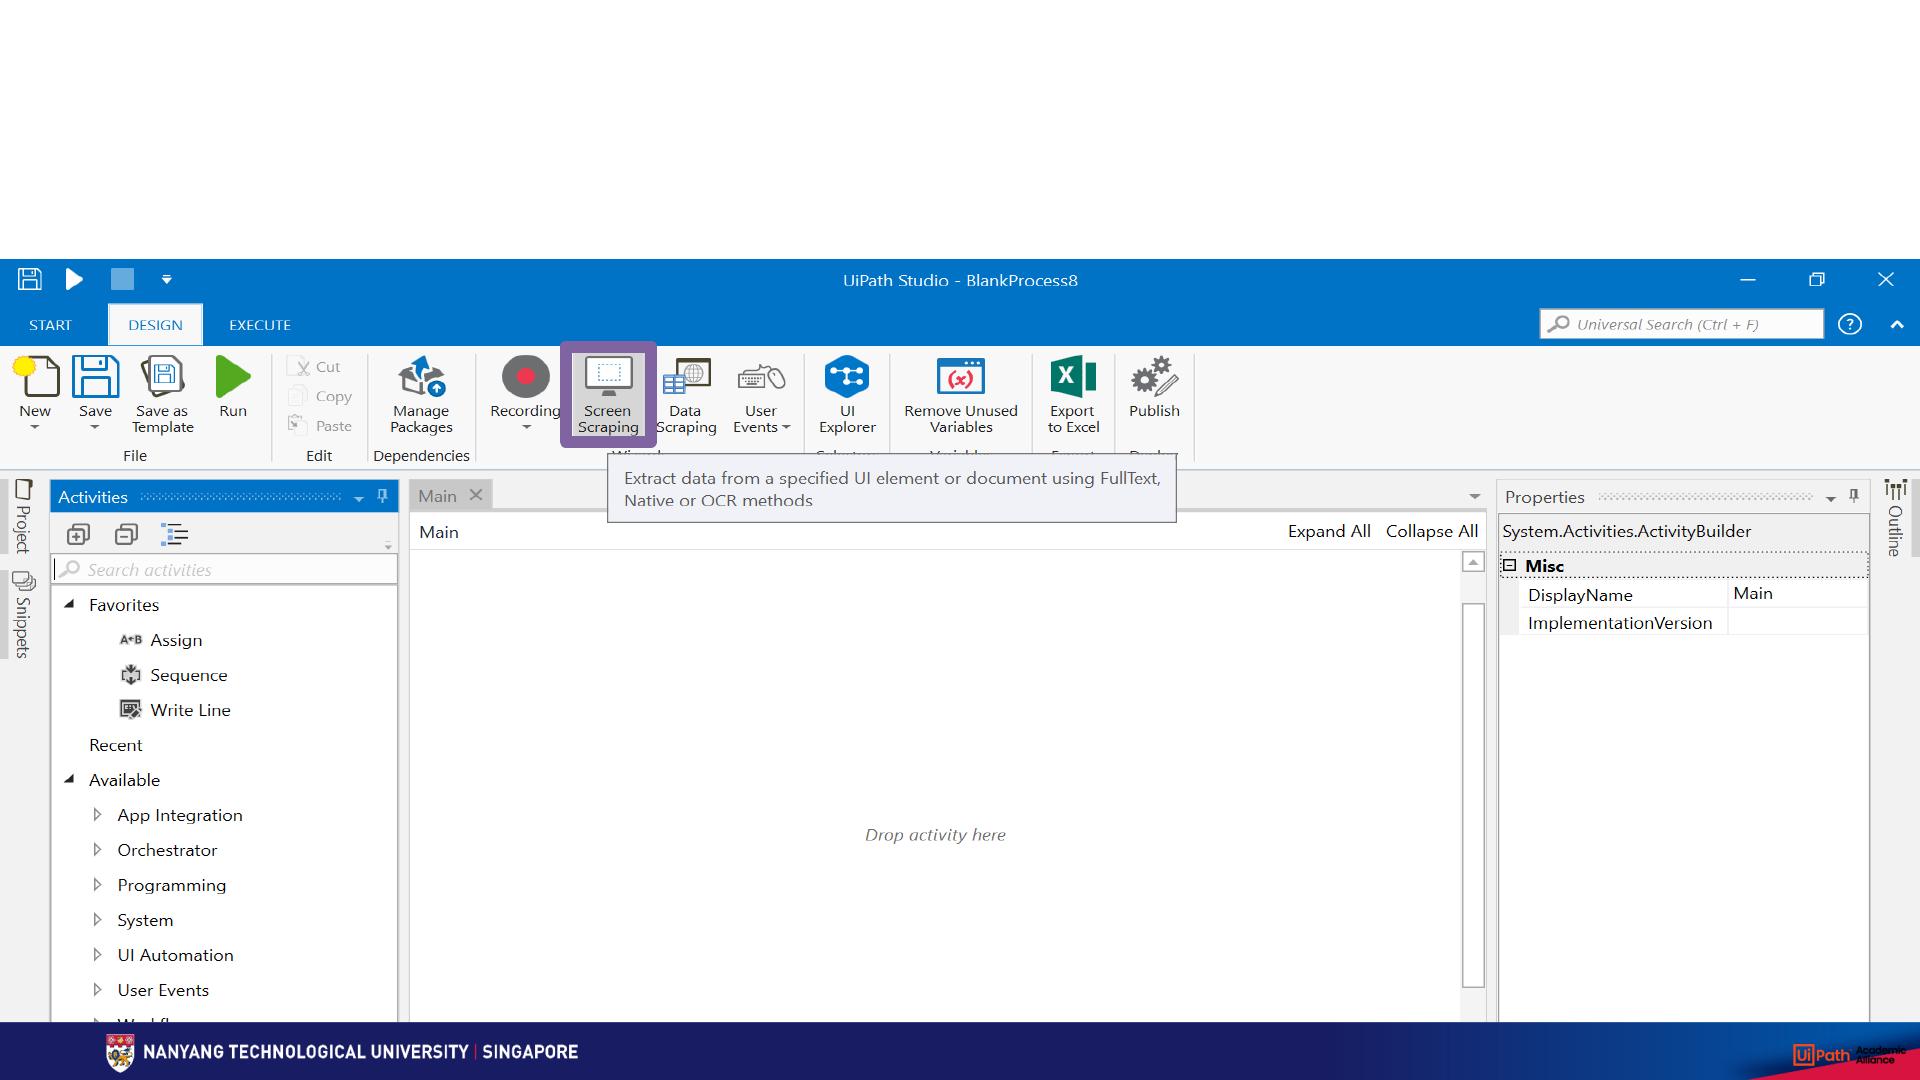Collapse all activities with the minus icon
This screenshot has width=1920, height=1080.
[x=126, y=534]
